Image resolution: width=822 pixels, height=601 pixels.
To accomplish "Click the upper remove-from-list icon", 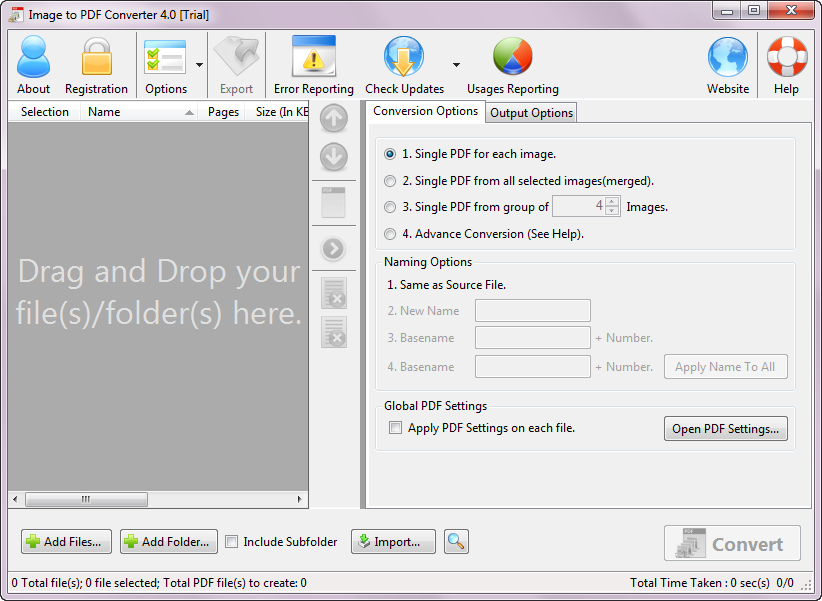I will pos(334,293).
